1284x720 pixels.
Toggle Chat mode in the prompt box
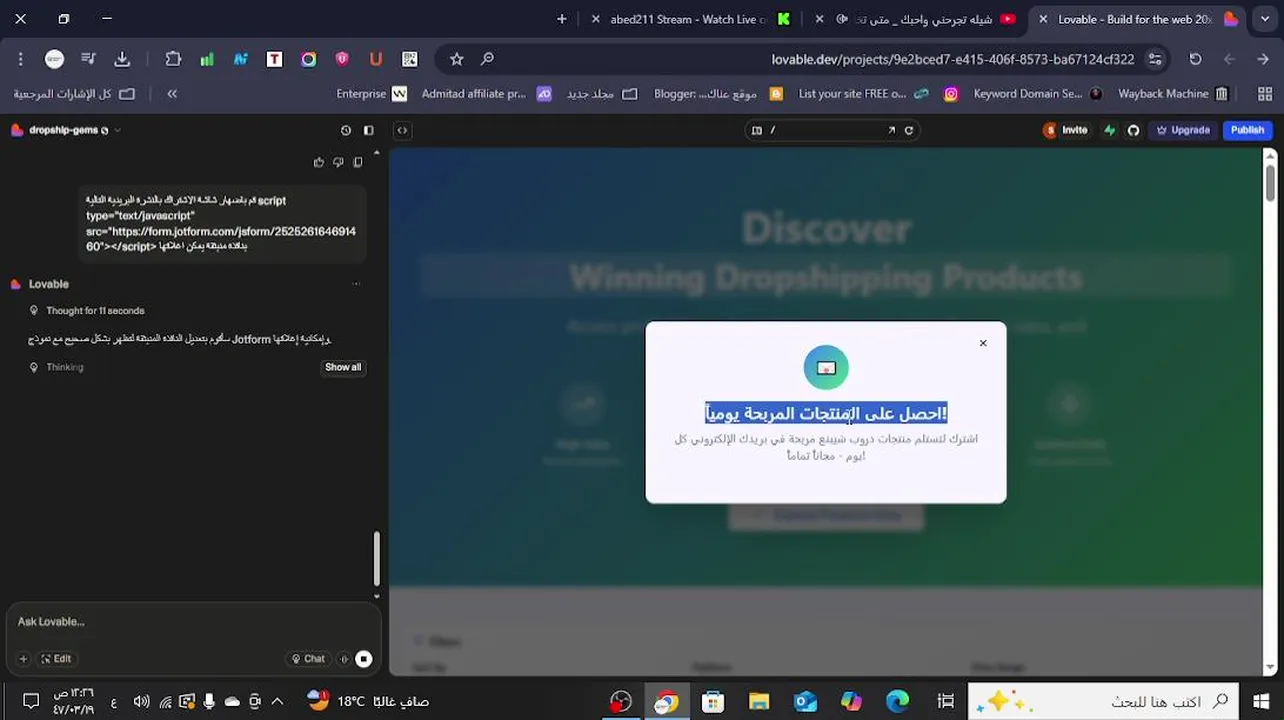(x=308, y=659)
